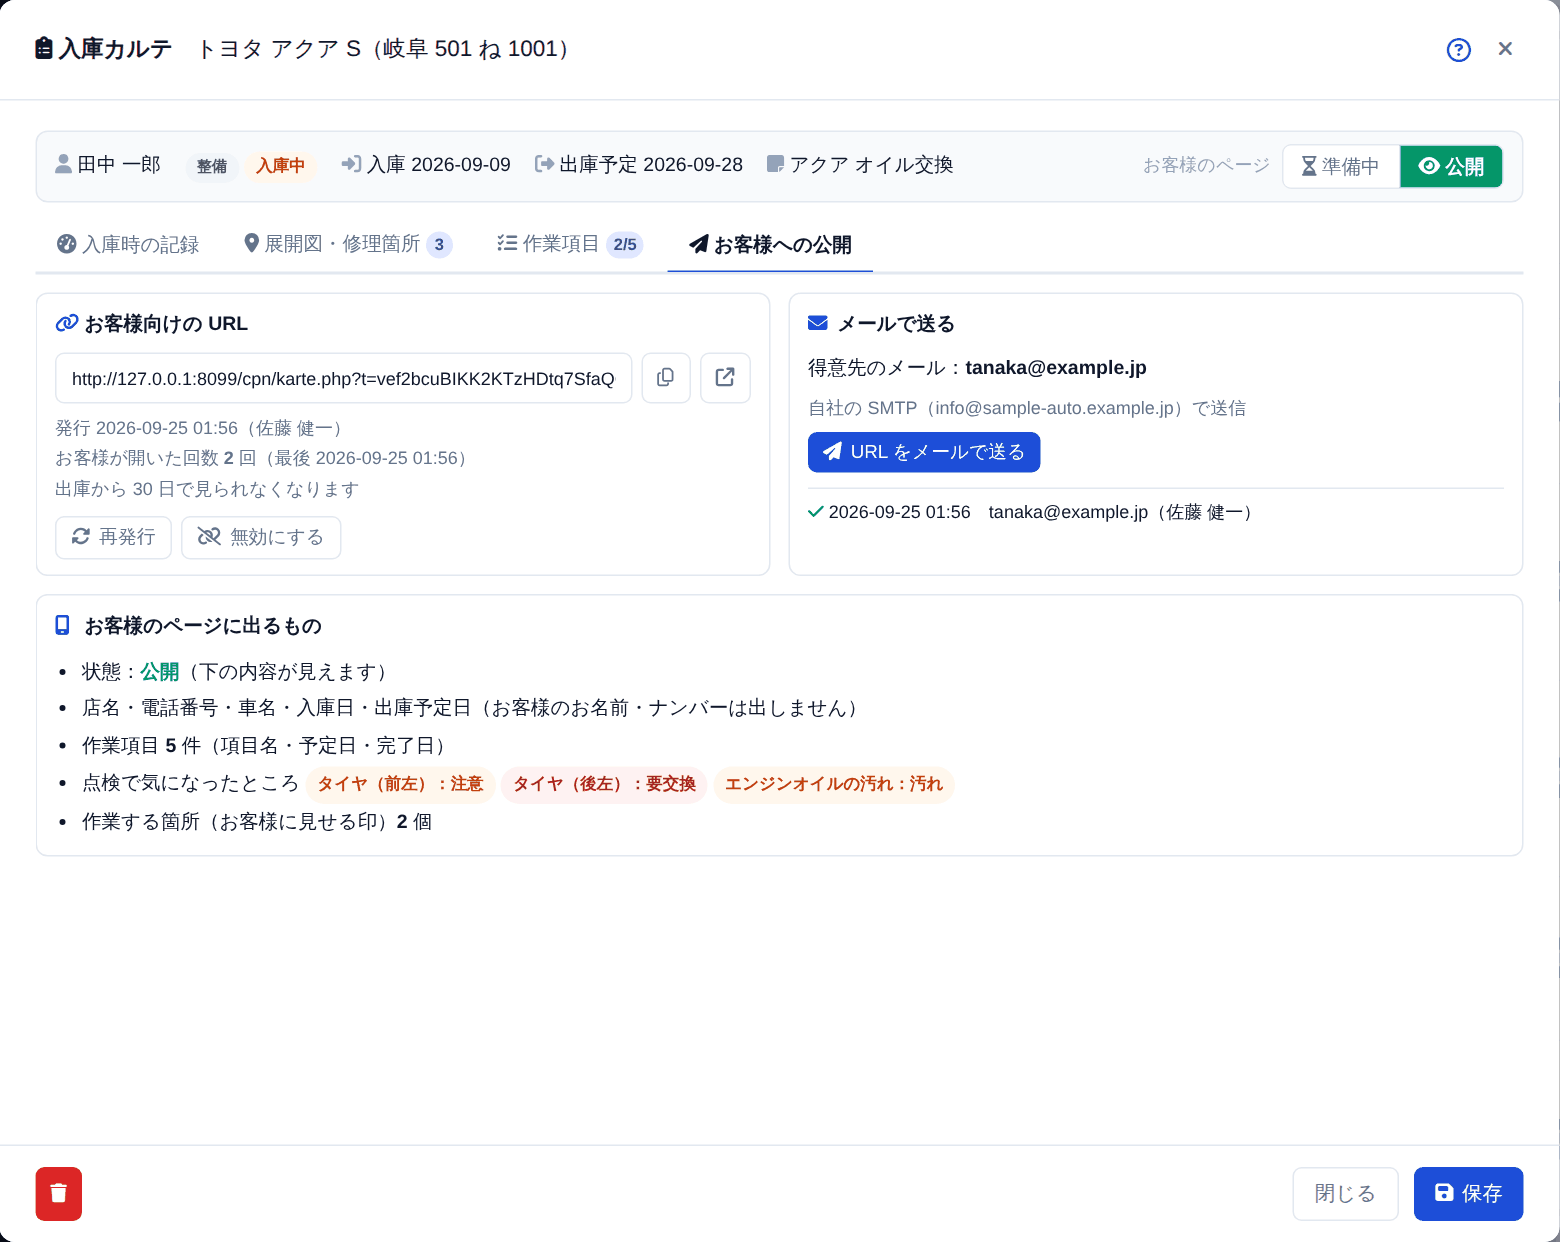
Task: Save with the 保存 button
Action: tap(1468, 1194)
